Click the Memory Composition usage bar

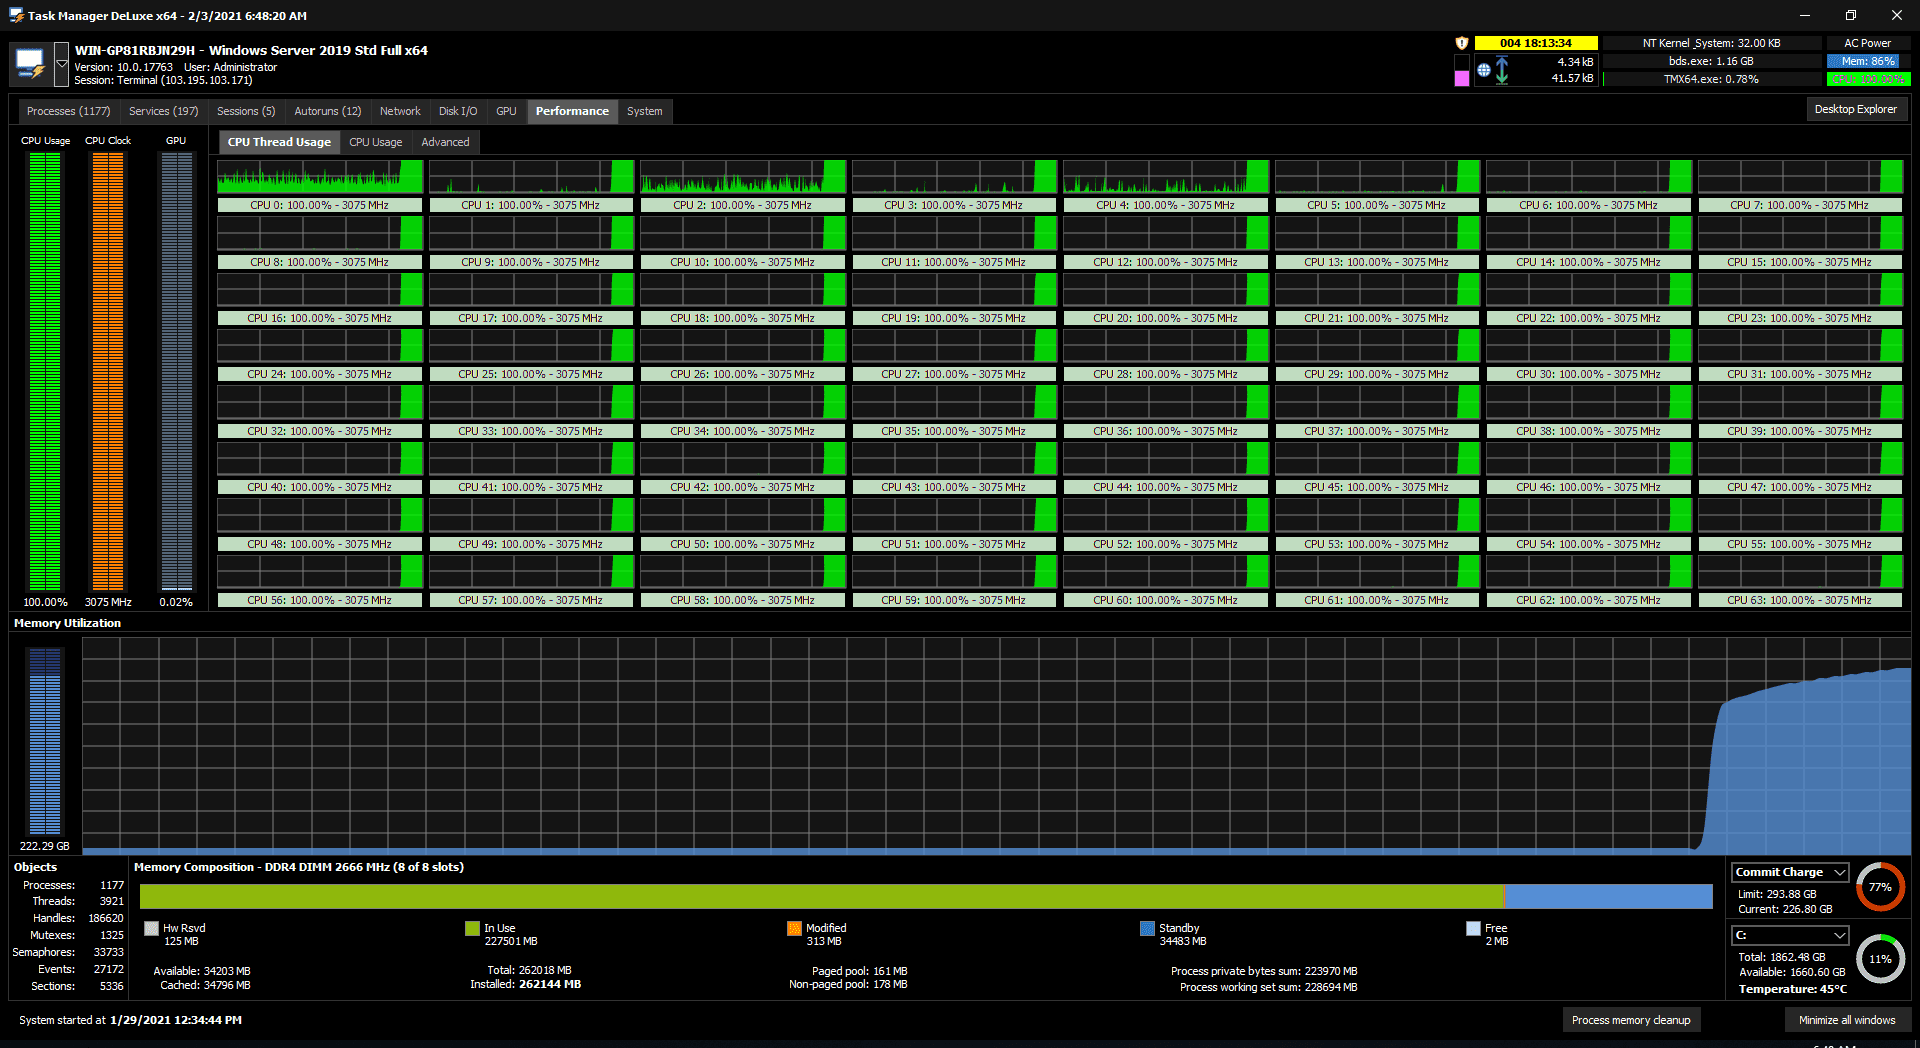(x=926, y=896)
